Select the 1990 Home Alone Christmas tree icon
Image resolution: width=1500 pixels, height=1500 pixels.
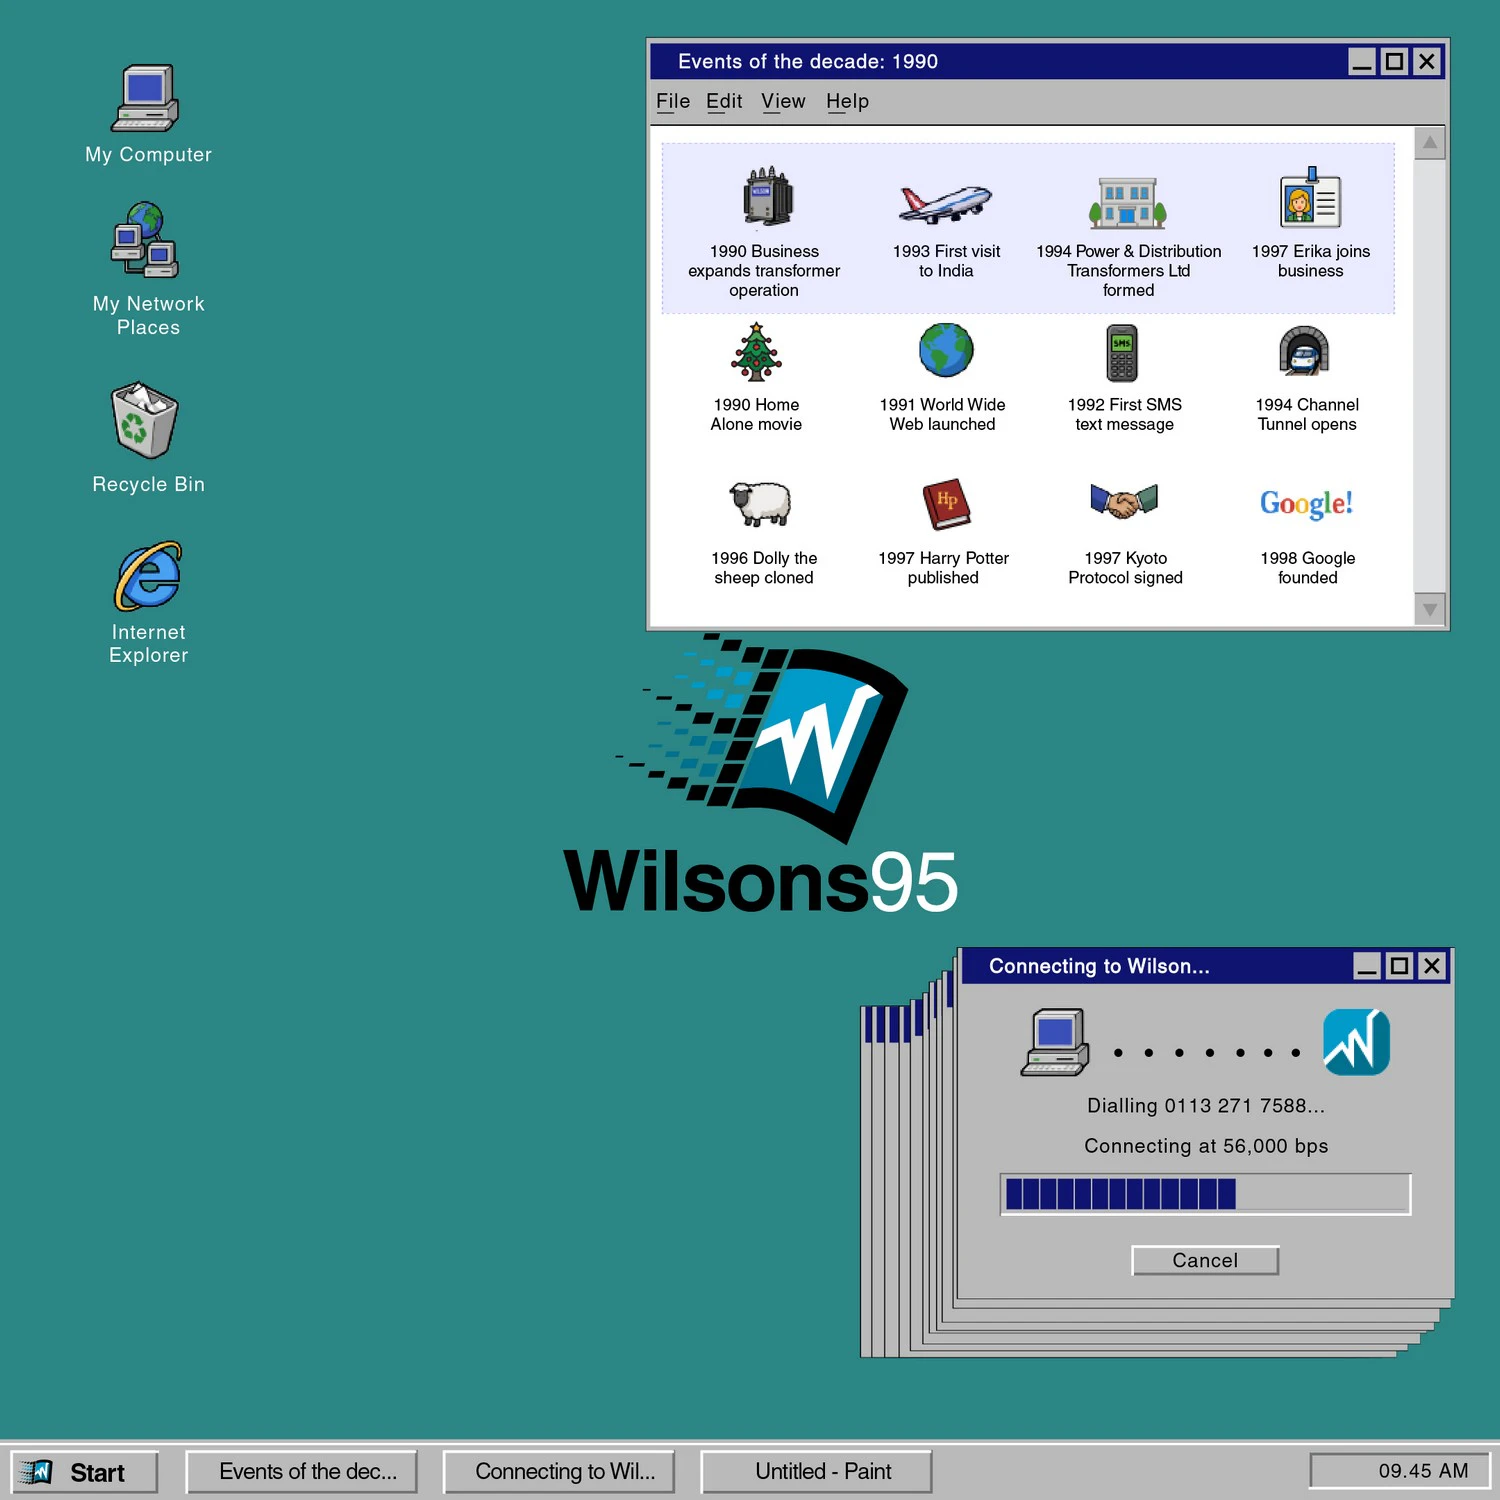pos(756,352)
